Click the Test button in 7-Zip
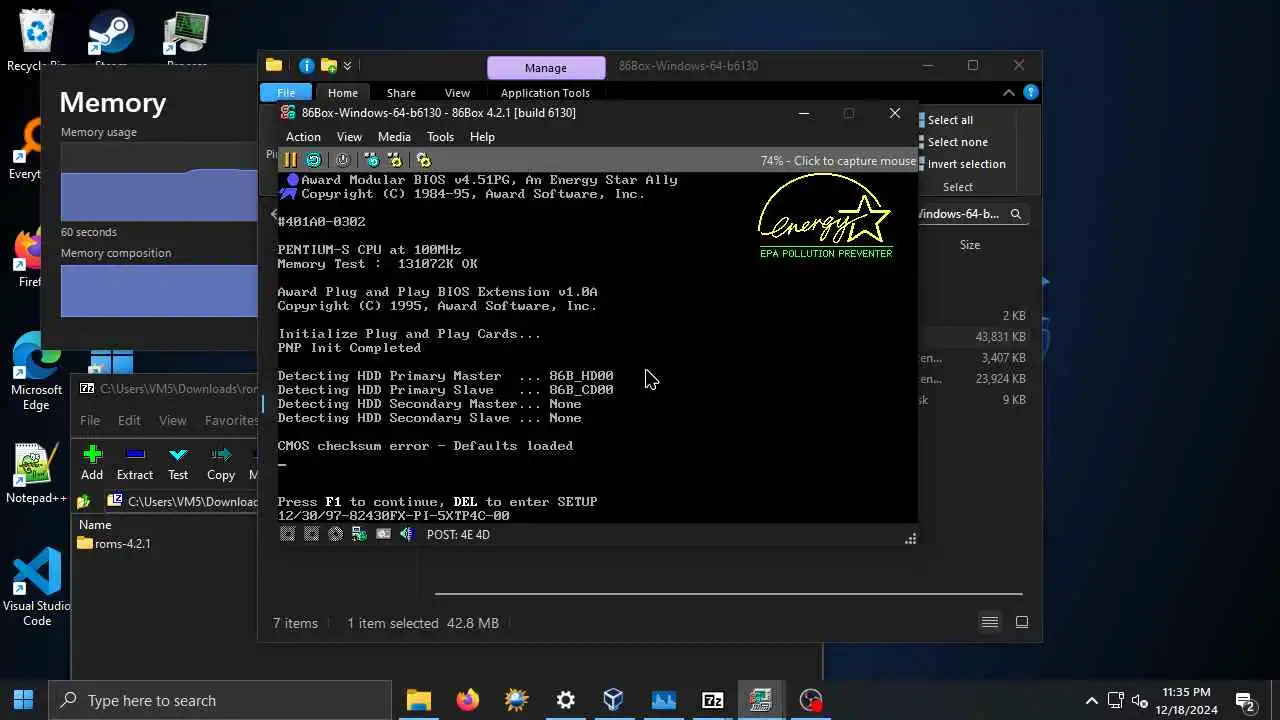Screen dimensions: 1280x720 tap(178, 463)
